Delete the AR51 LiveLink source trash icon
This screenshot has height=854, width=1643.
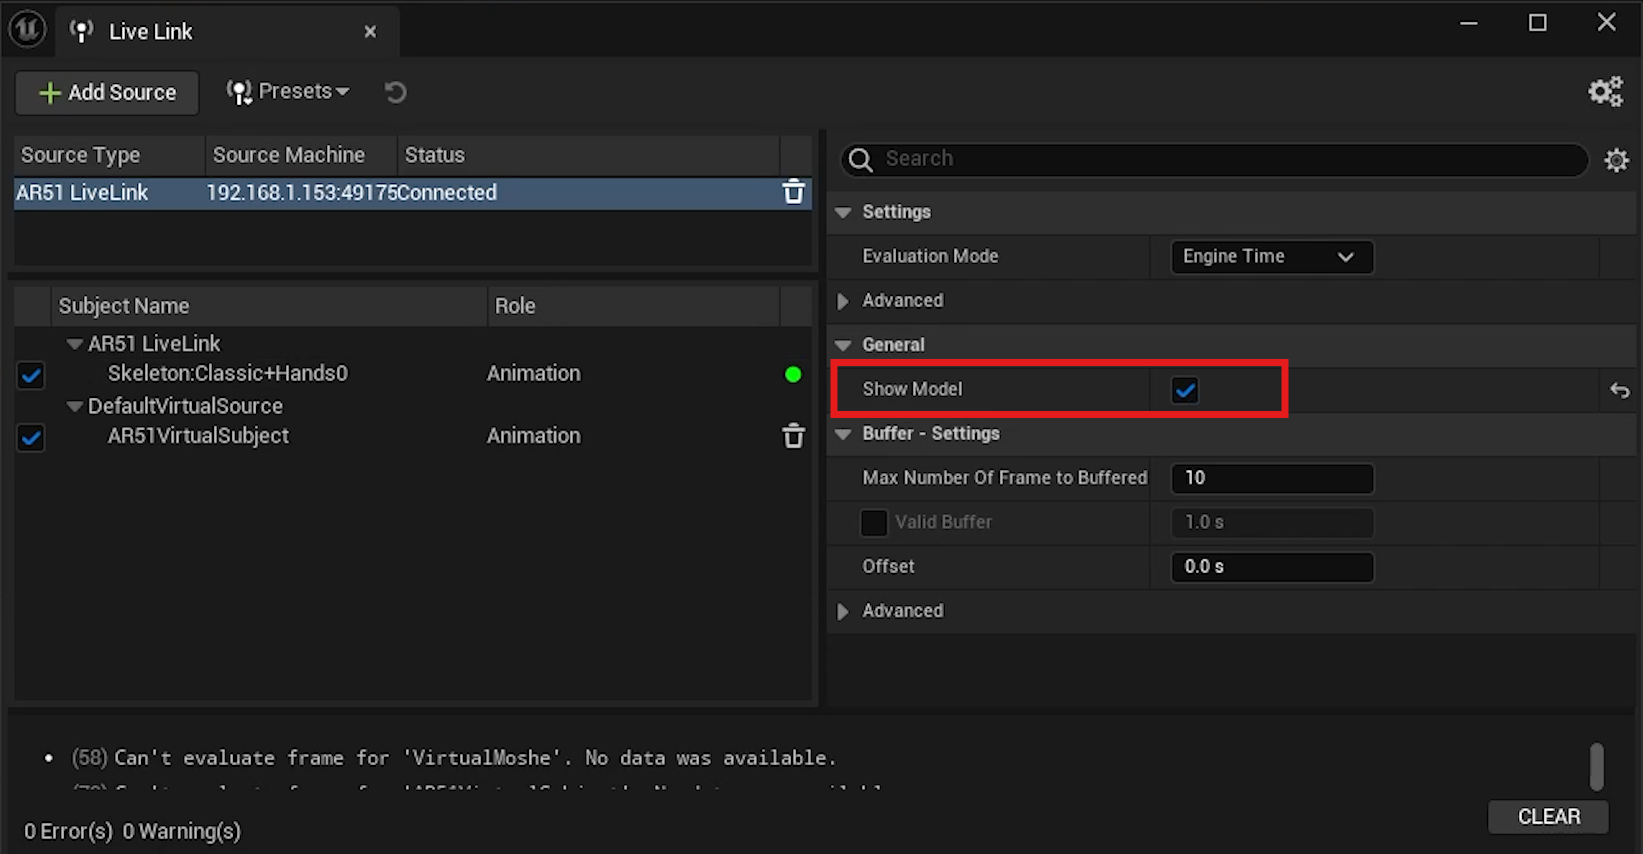[x=793, y=192]
